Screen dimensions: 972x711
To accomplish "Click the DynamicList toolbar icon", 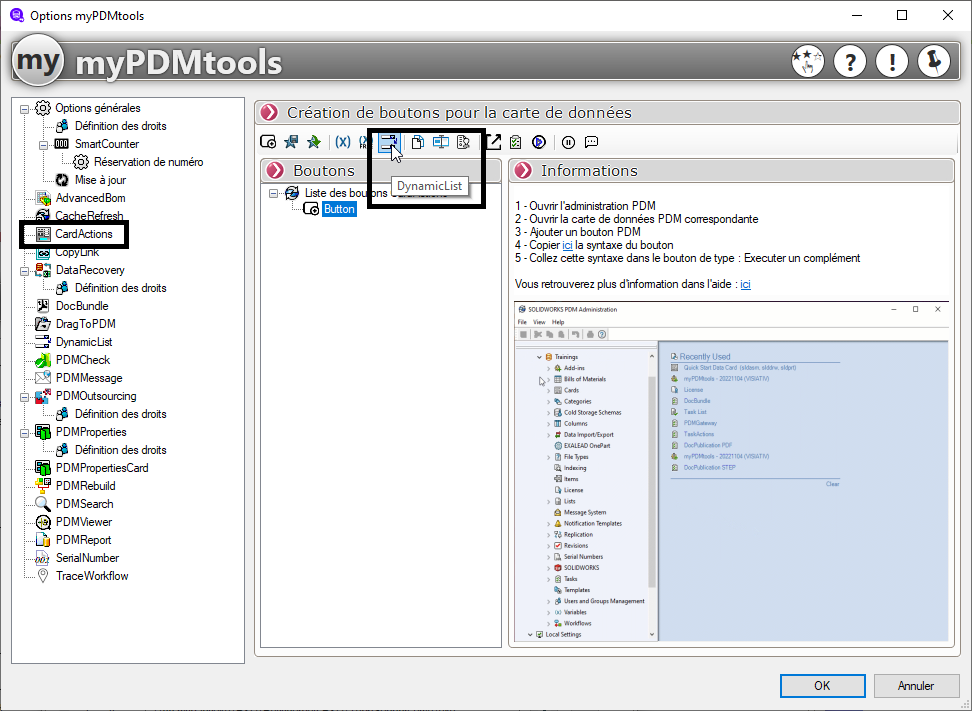I will (388, 142).
